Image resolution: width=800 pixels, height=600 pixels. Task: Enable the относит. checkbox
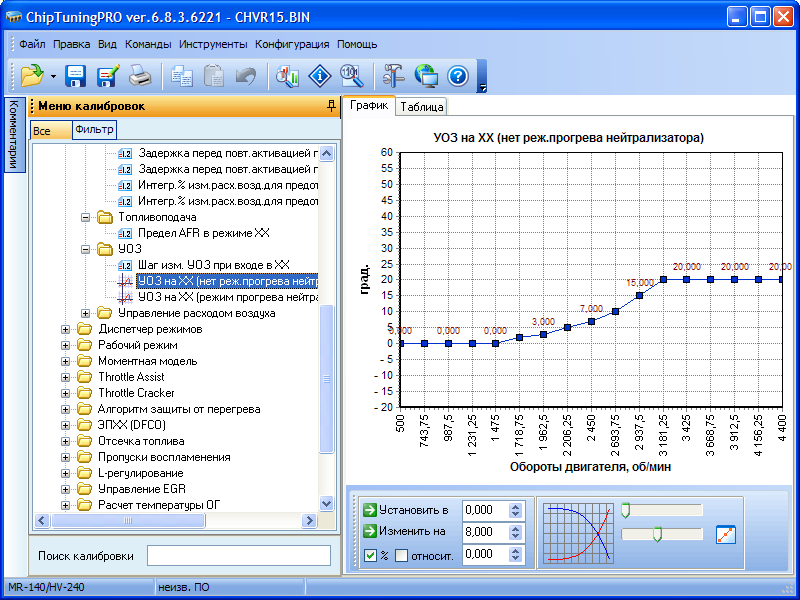click(401, 556)
